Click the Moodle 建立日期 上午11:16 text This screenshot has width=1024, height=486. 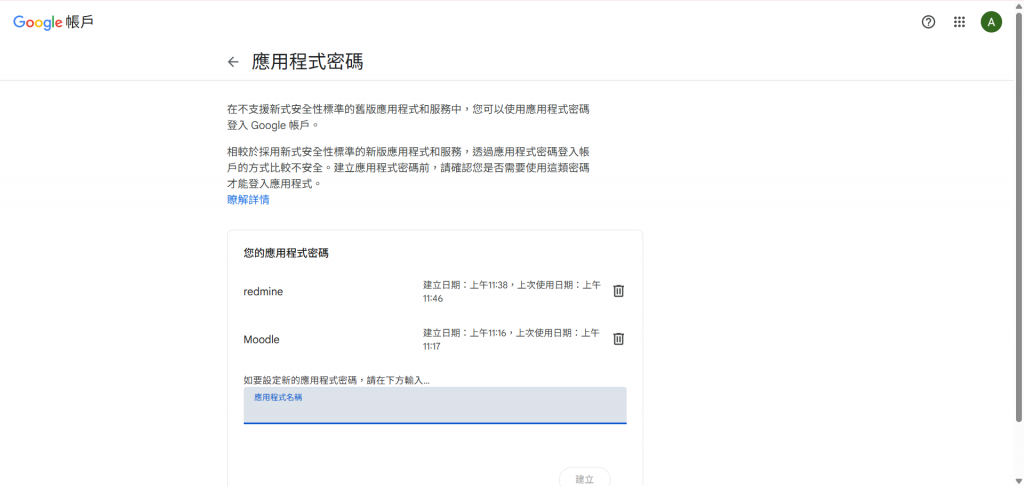click(x=511, y=340)
